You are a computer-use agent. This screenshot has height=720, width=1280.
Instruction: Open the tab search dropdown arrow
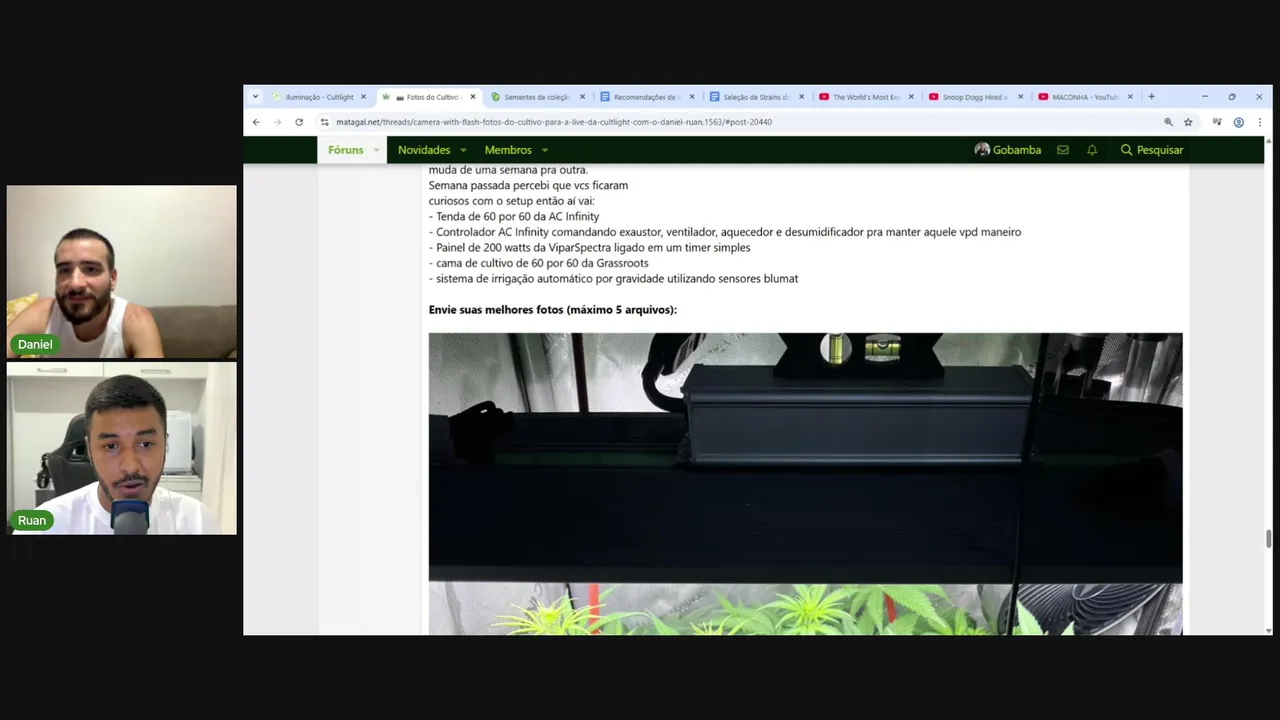(x=255, y=97)
